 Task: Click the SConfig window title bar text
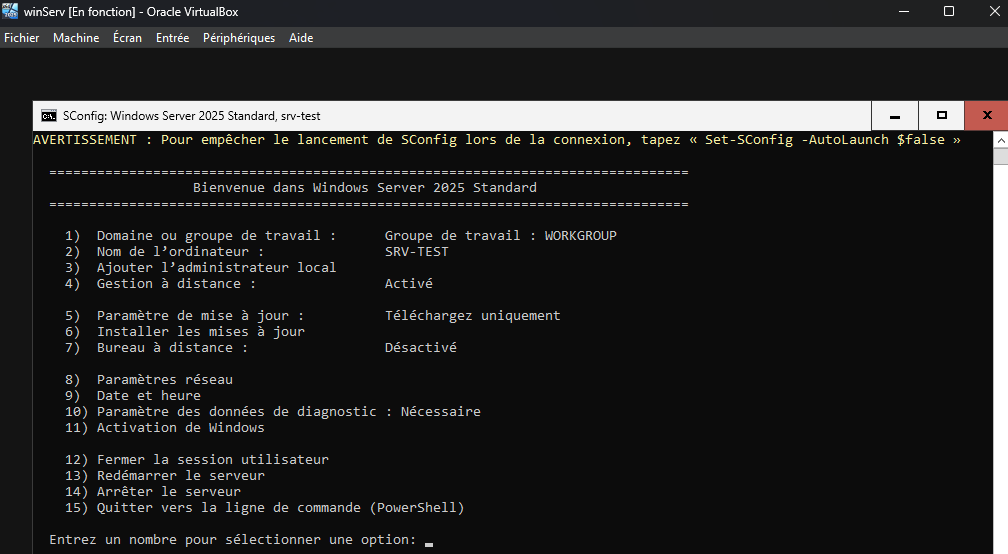click(x=191, y=116)
